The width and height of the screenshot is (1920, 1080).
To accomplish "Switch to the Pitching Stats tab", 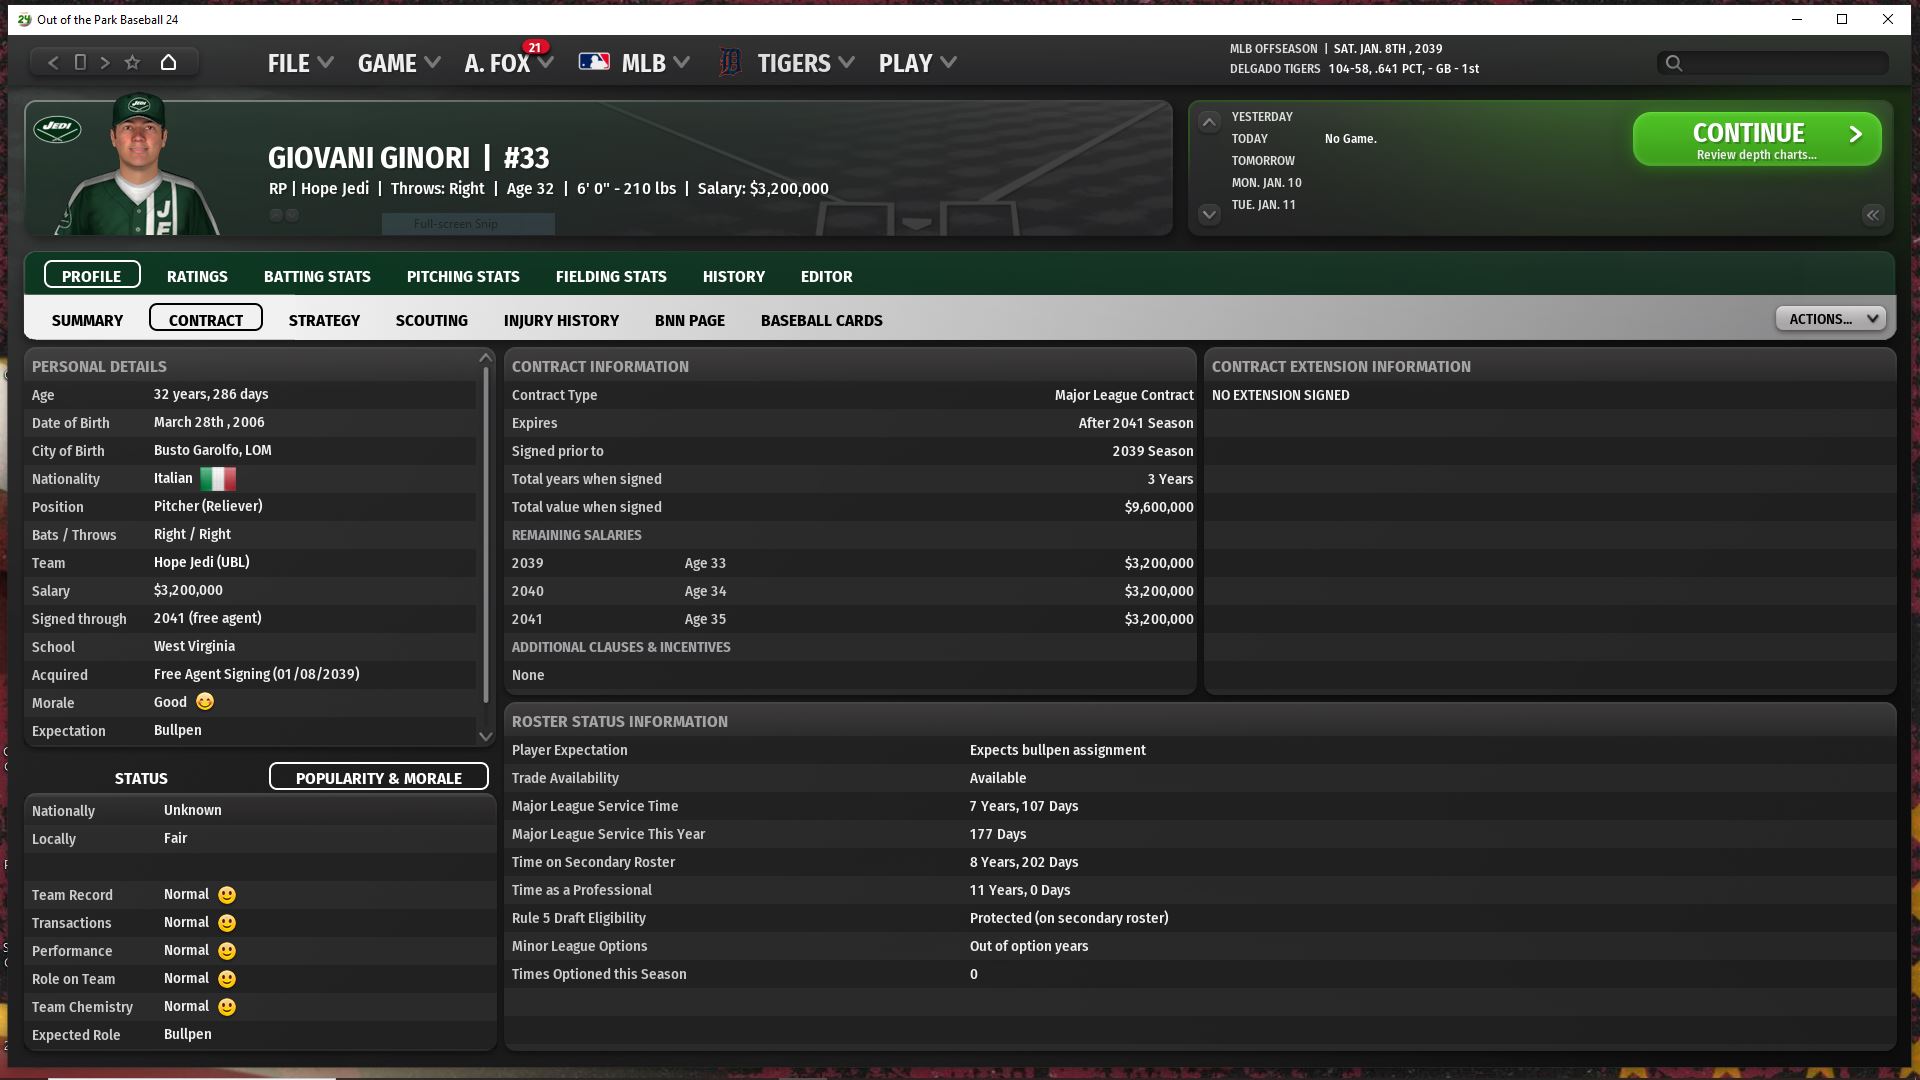I will tap(462, 276).
